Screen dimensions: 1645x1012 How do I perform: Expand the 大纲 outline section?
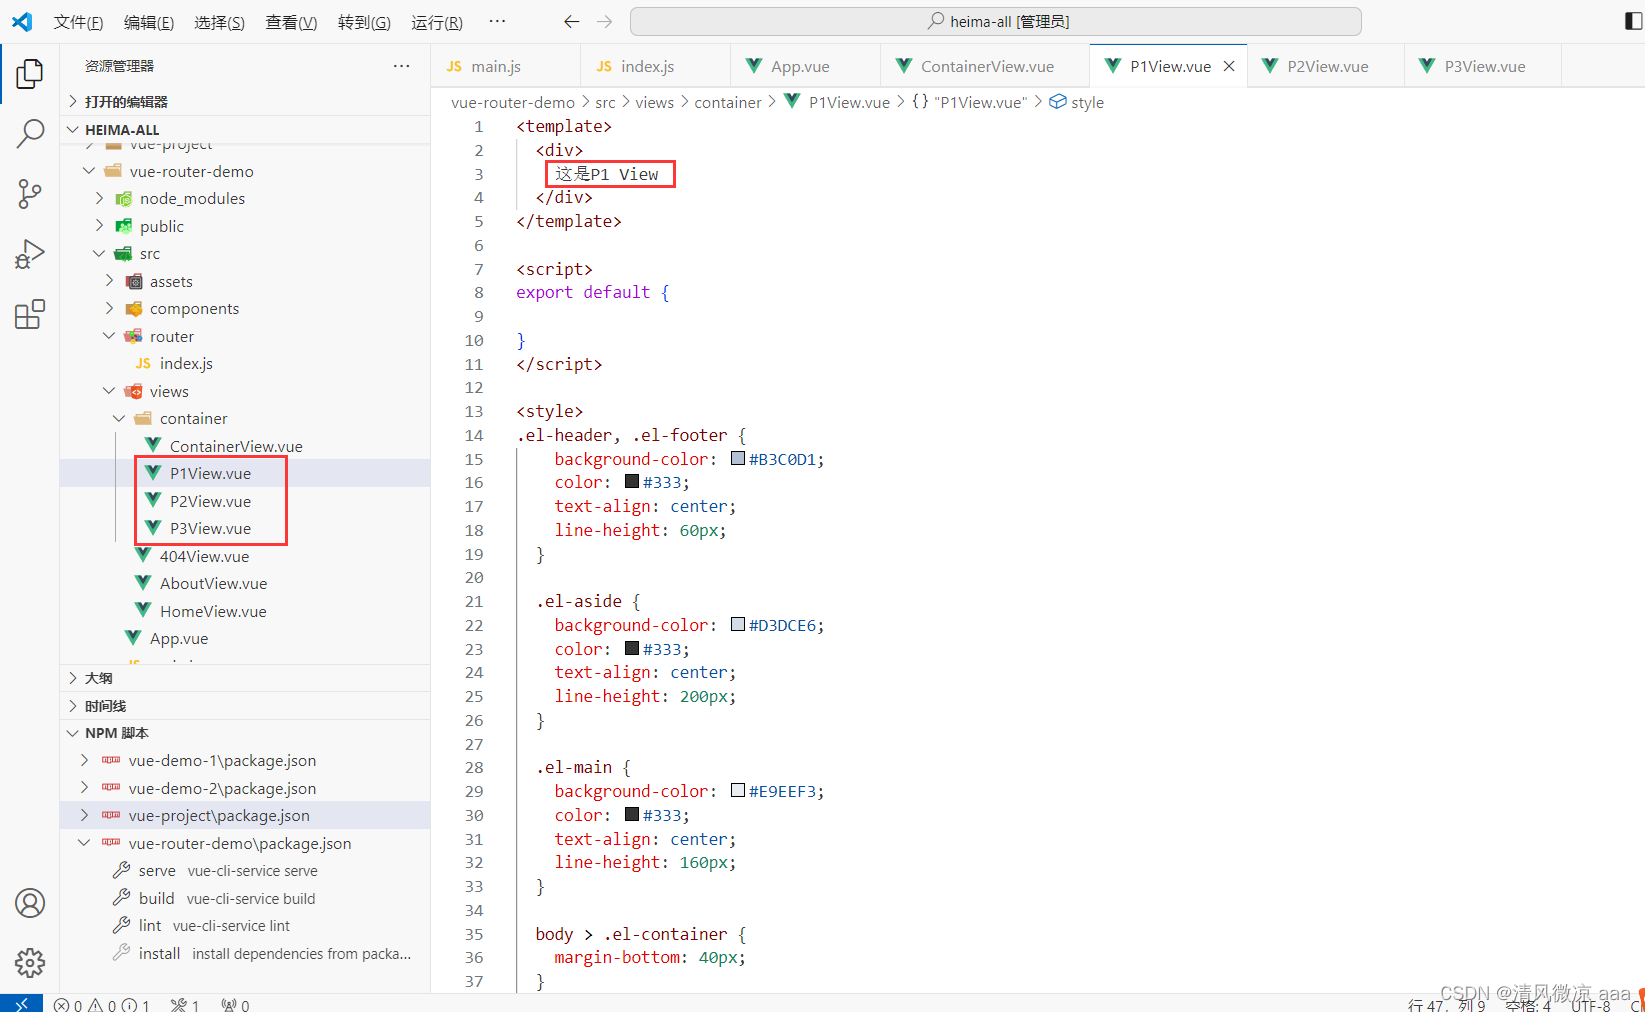pos(245,678)
